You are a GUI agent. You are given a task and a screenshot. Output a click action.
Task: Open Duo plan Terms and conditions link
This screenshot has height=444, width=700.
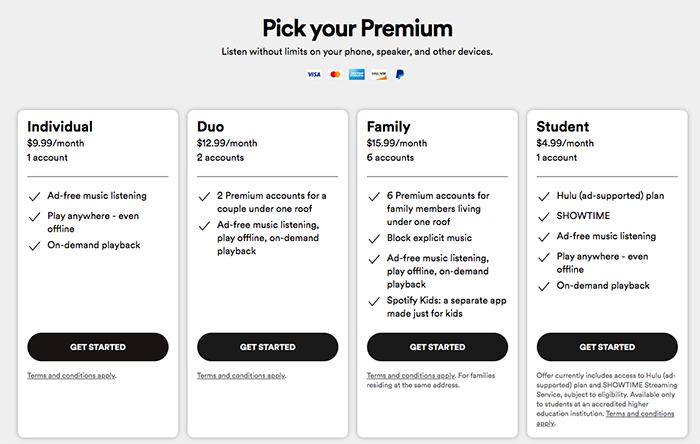(241, 375)
